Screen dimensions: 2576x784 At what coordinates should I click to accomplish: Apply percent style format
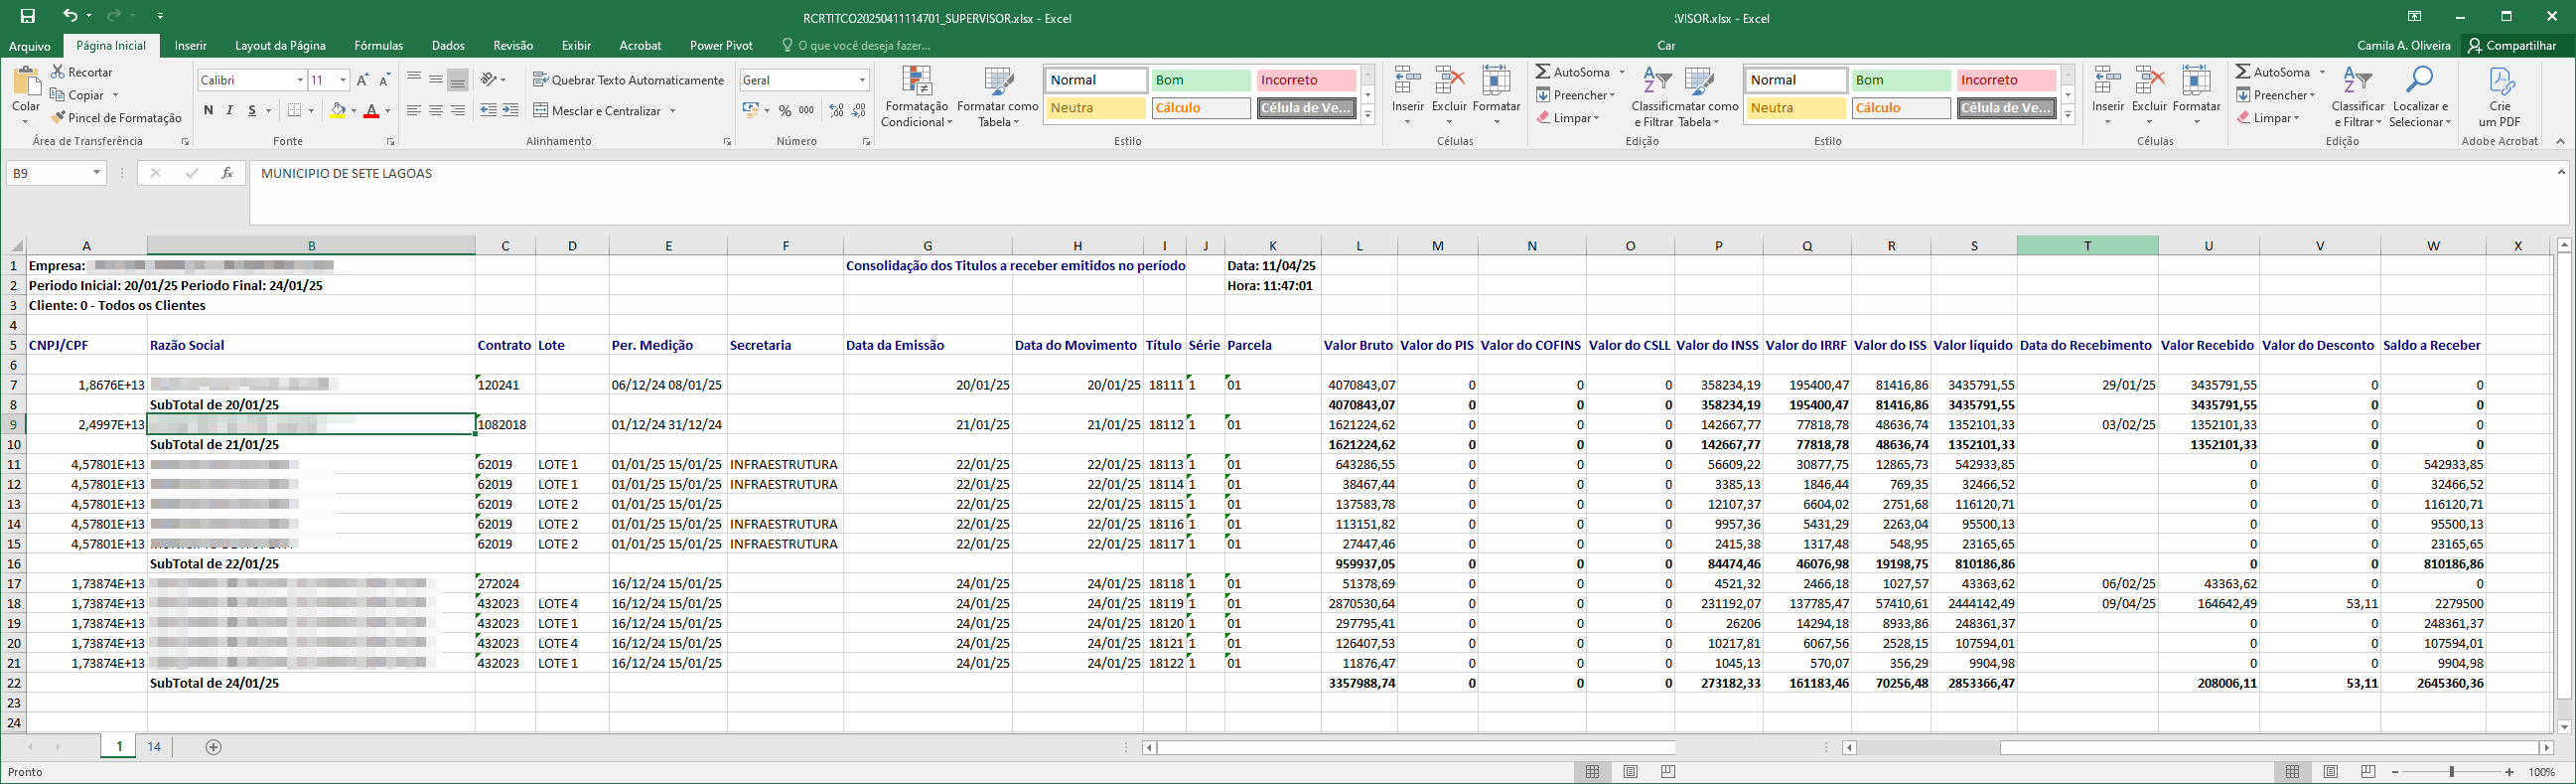coord(785,111)
